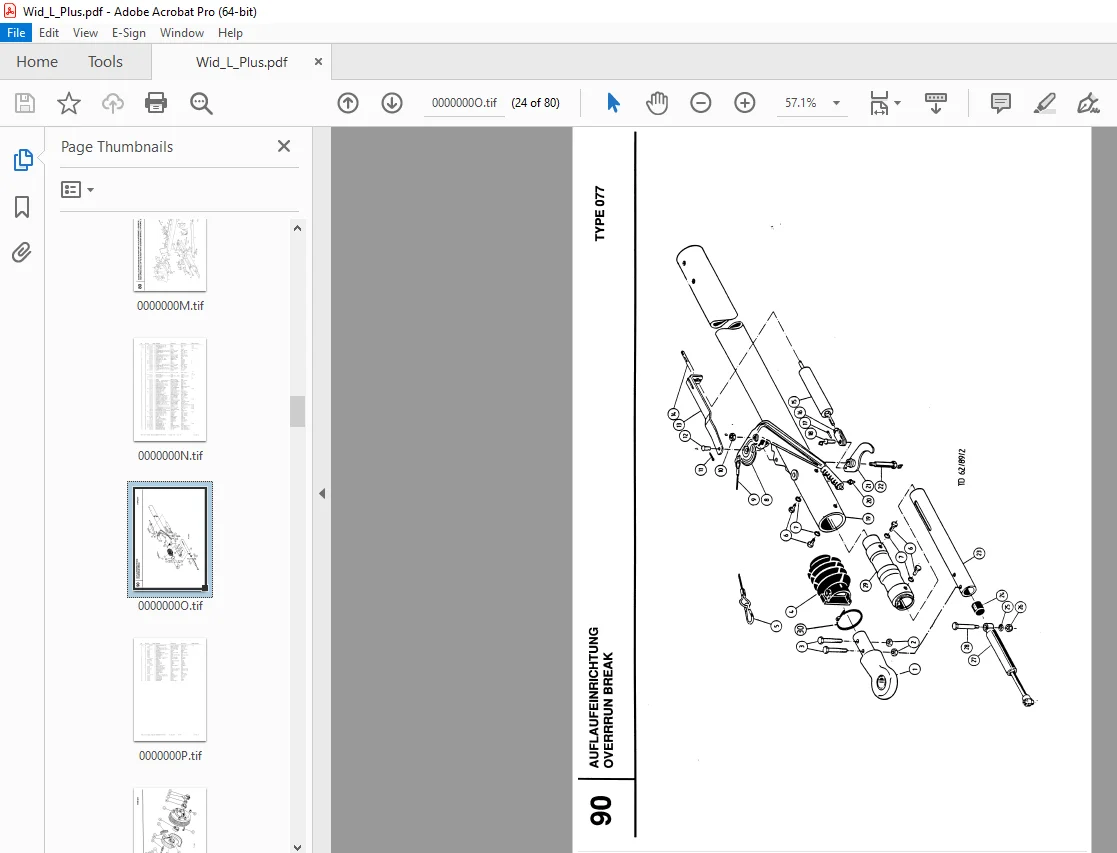The image size is (1117, 853).
Task: Open the find text magnifier icon
Action: [x=201, y=103]
